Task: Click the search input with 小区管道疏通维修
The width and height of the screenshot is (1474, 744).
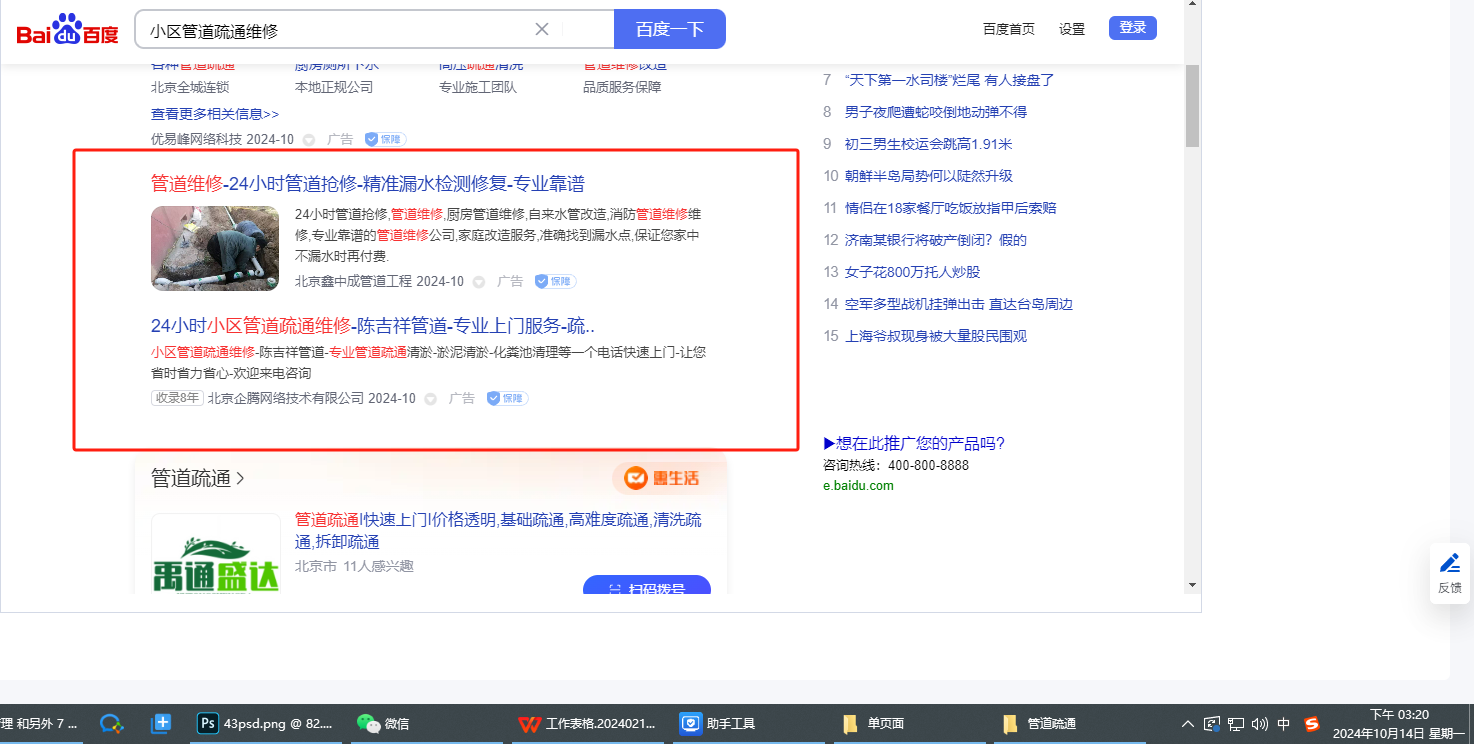Action: tap(340, 30)
